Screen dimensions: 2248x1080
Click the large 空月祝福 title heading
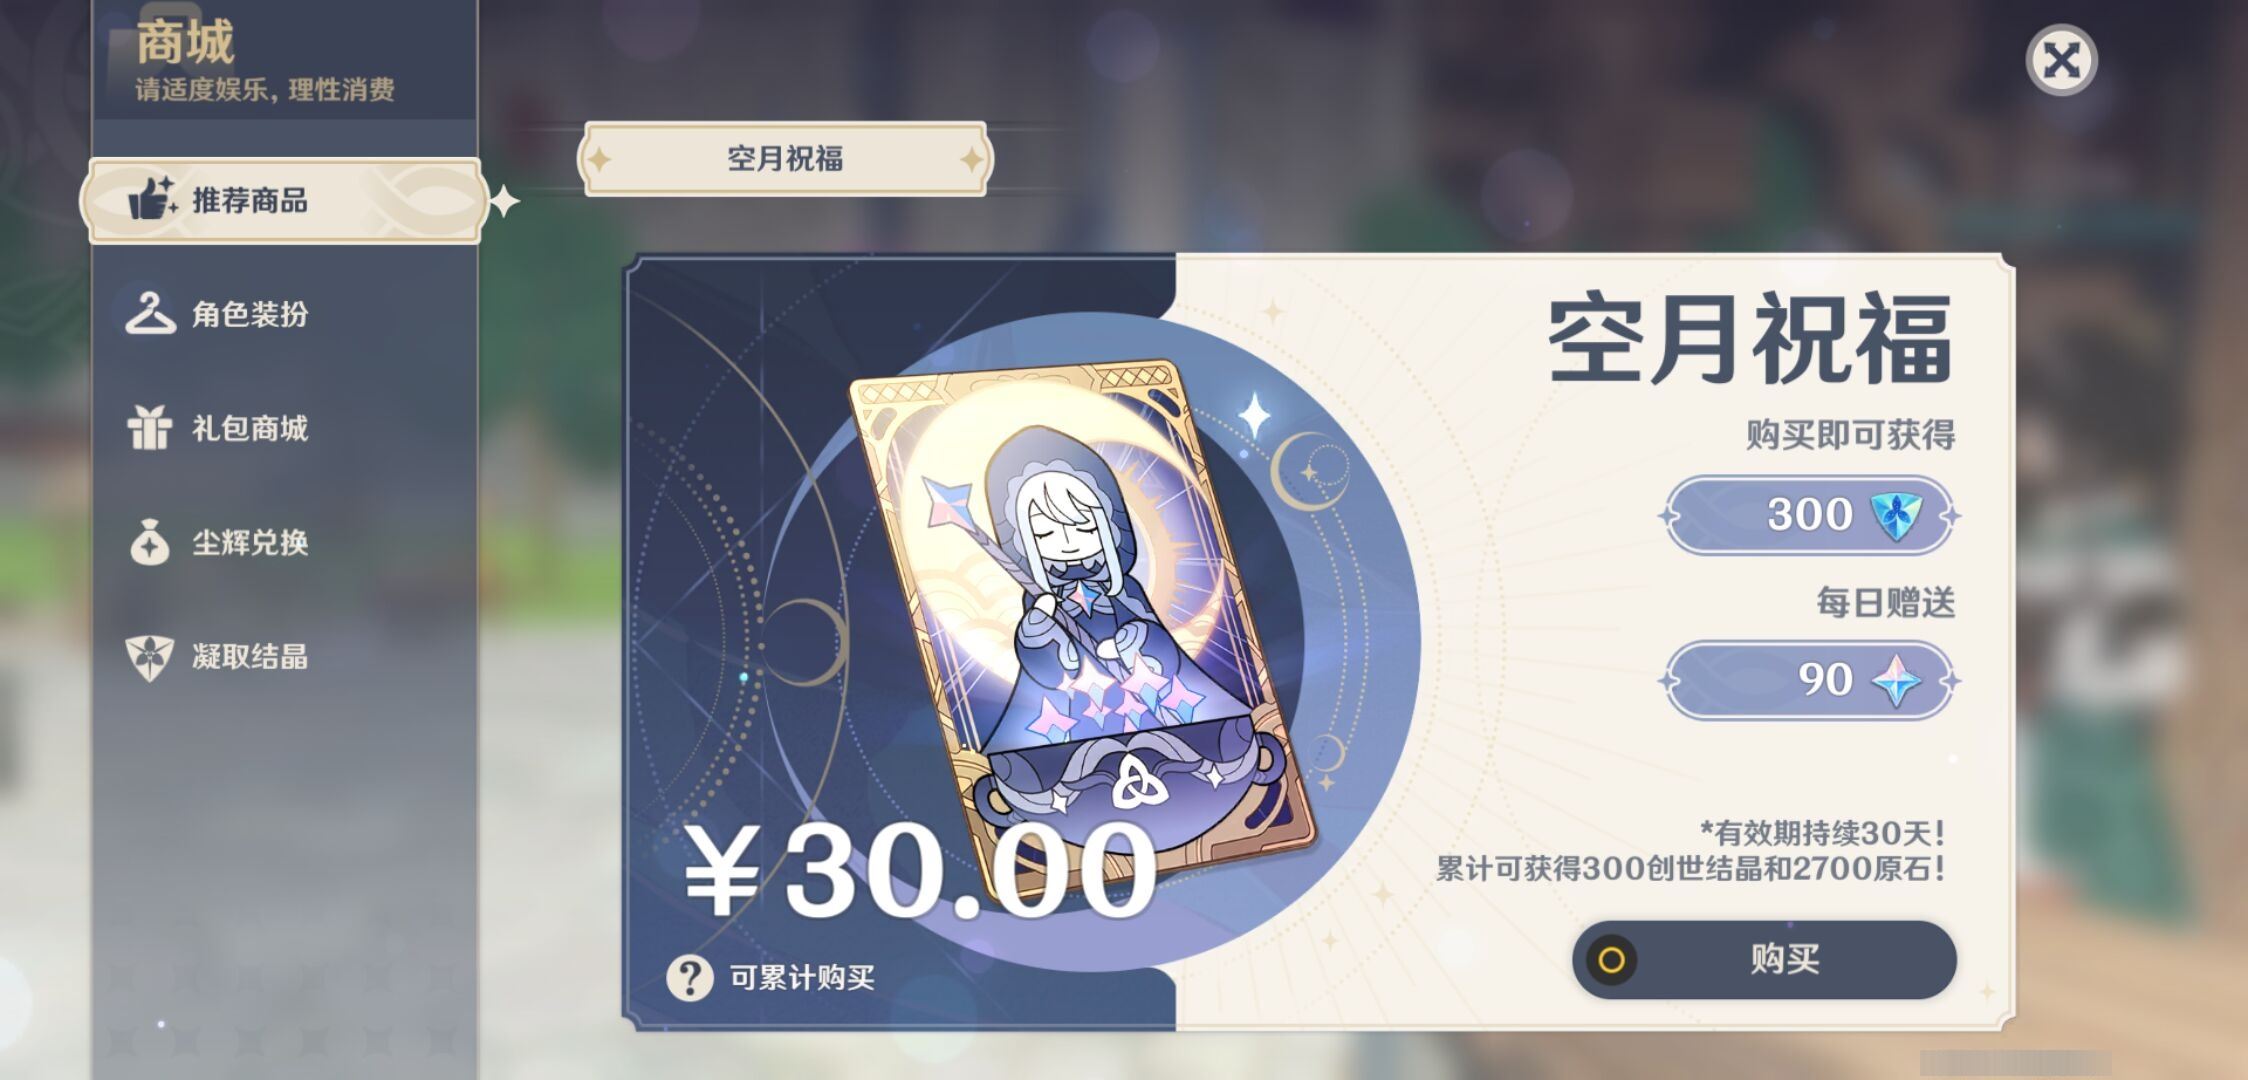click(1750, 338)
